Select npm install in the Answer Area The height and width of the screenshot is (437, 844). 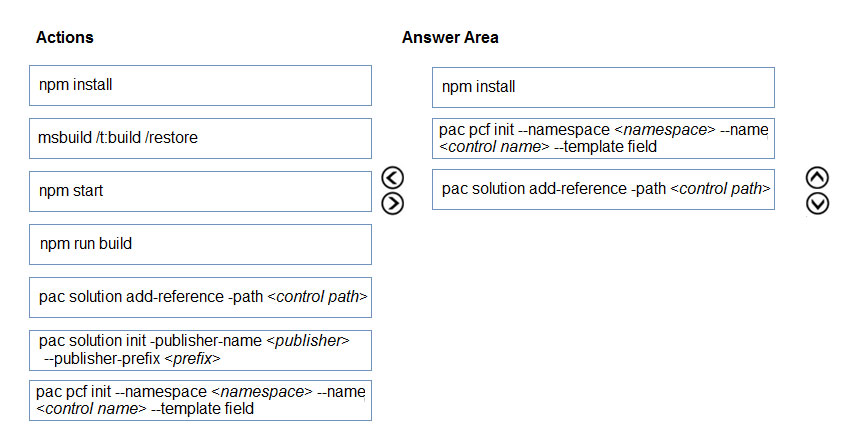pyautogui.click(x=603, y=87)
